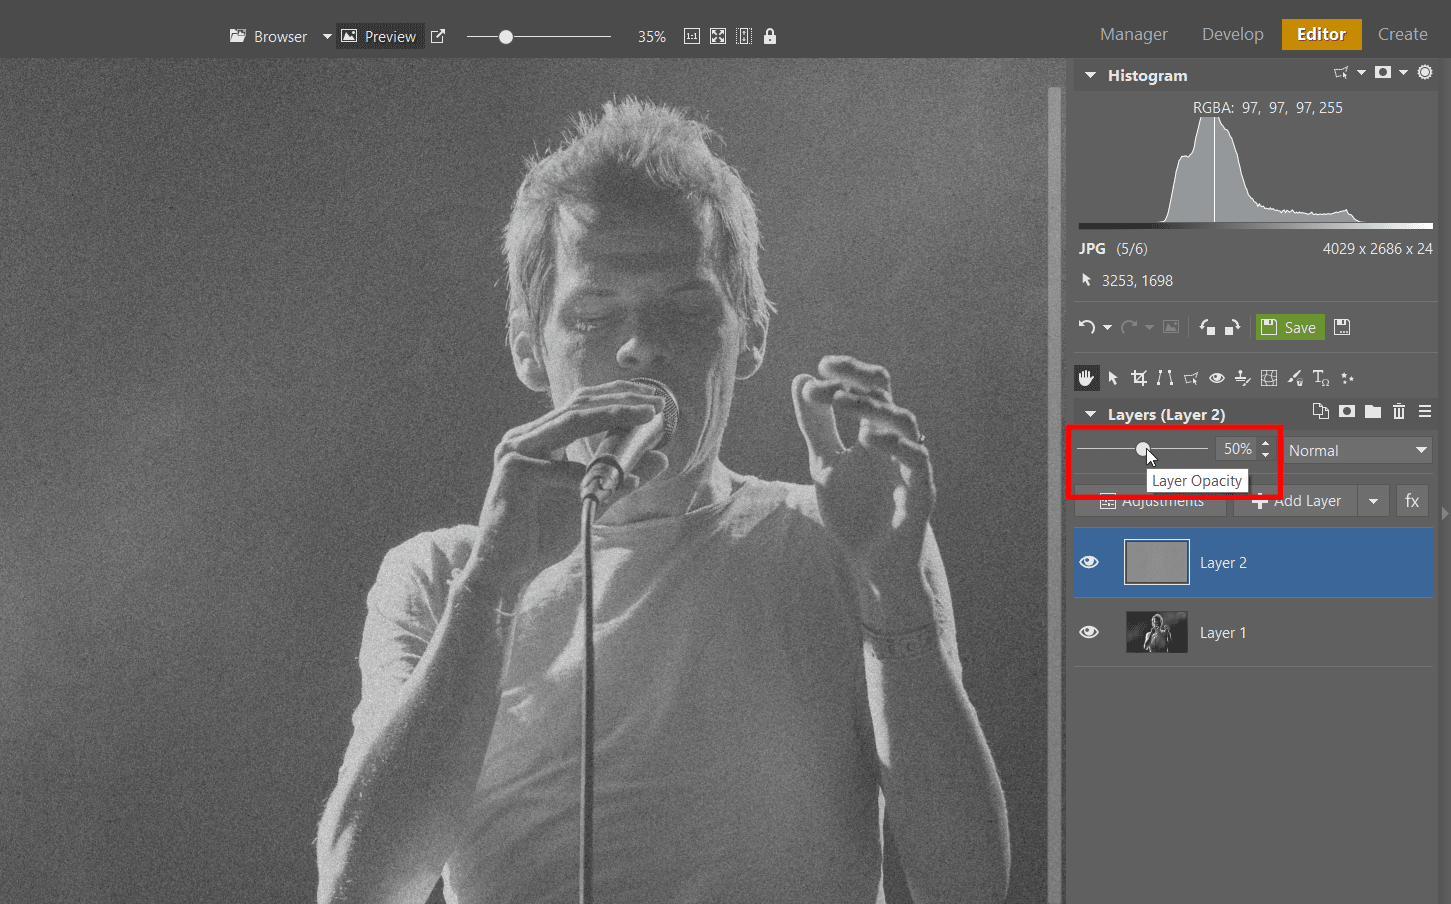Click the green Save button

1290,327
